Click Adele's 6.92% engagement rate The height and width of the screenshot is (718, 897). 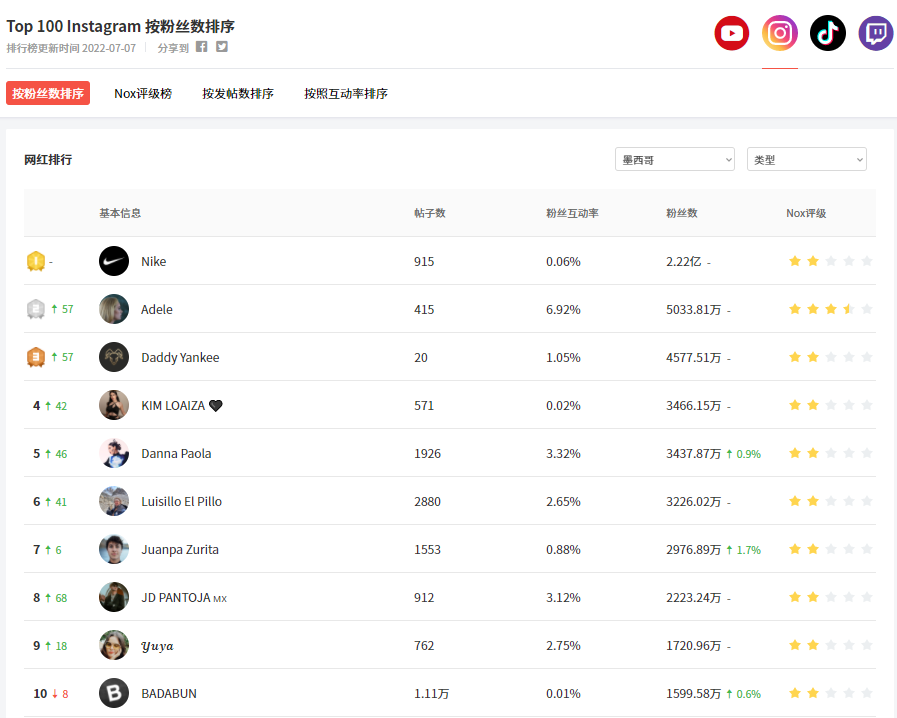tap(563, 310)
